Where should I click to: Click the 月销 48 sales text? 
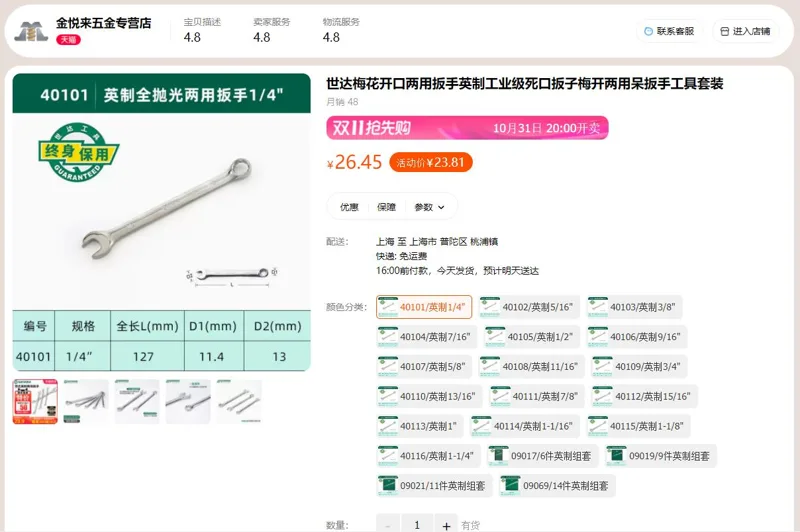tap(342, 102)
